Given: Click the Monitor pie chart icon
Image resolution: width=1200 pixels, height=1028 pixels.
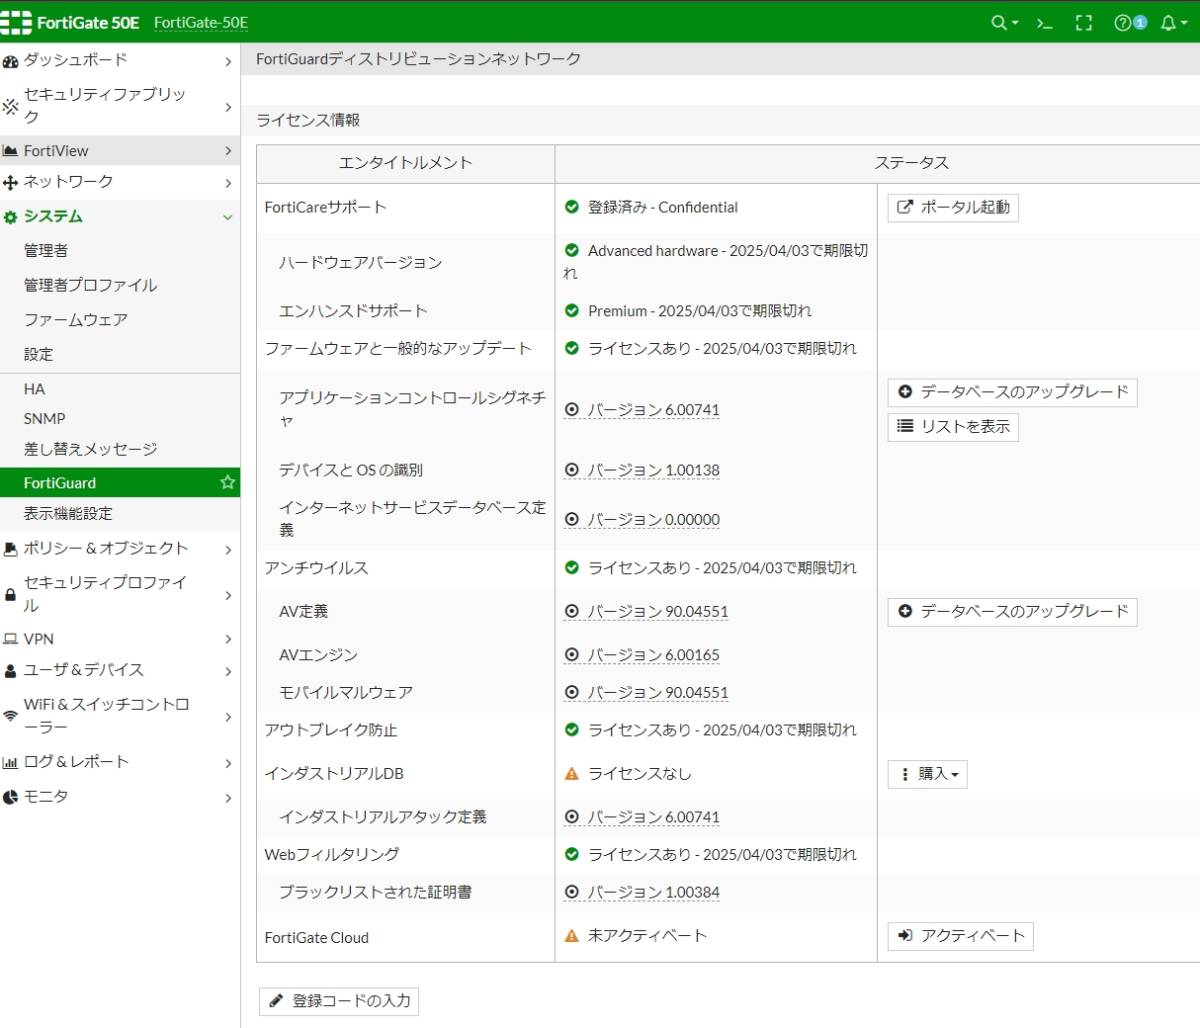Looking at the screenshot, I should [10, 797].
